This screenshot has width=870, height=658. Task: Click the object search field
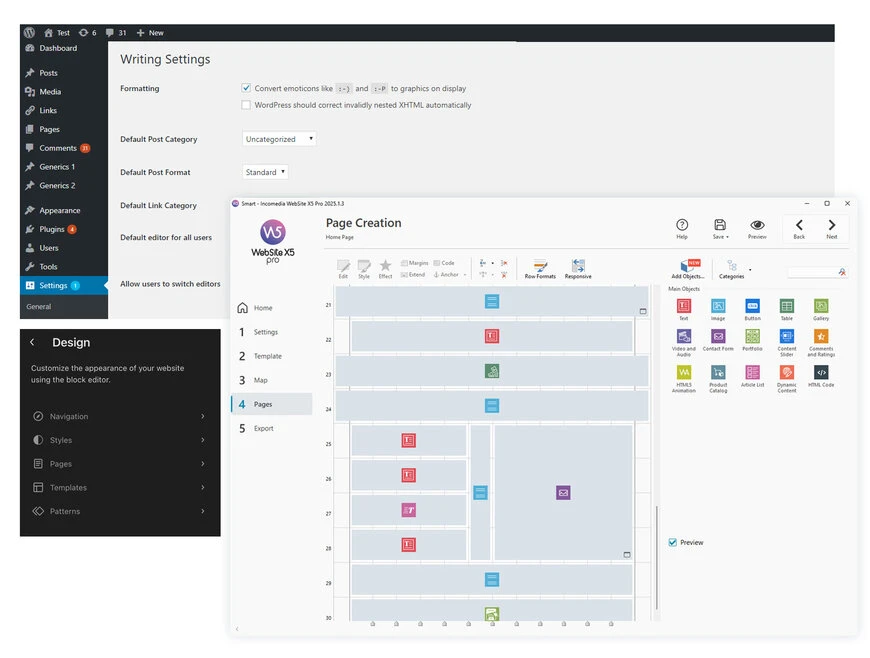click(x=817, y=271)
